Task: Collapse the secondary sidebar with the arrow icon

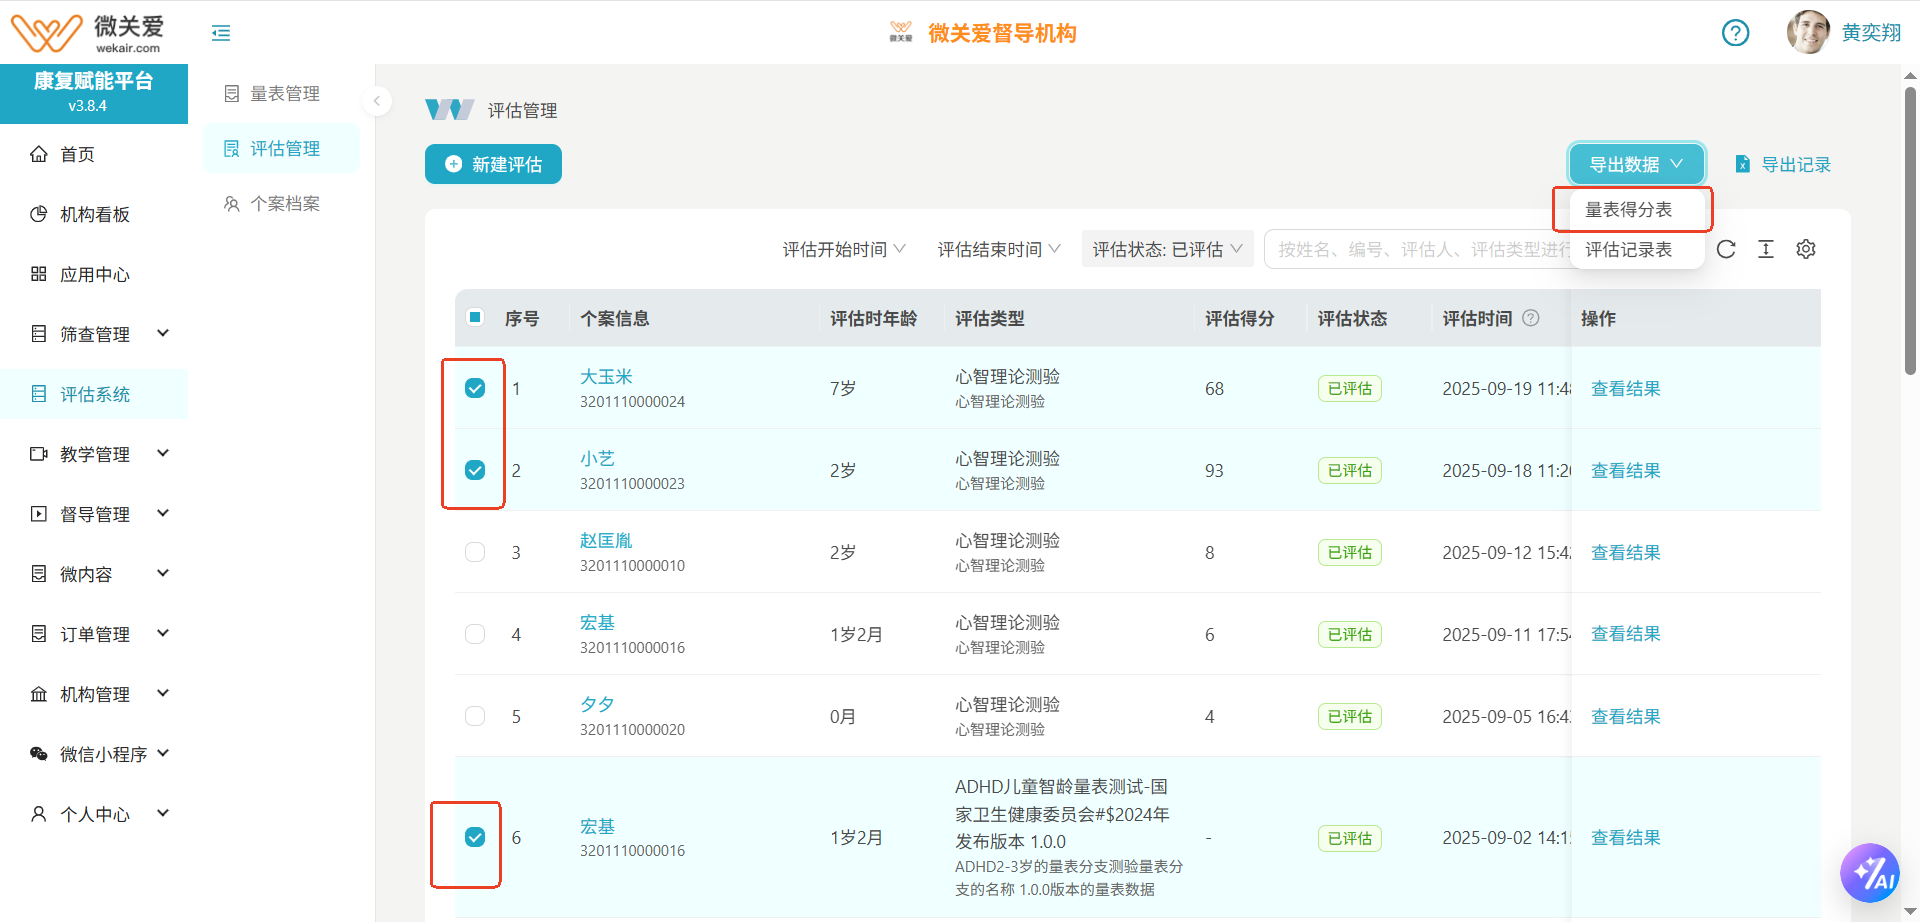Action: (377, 101)
